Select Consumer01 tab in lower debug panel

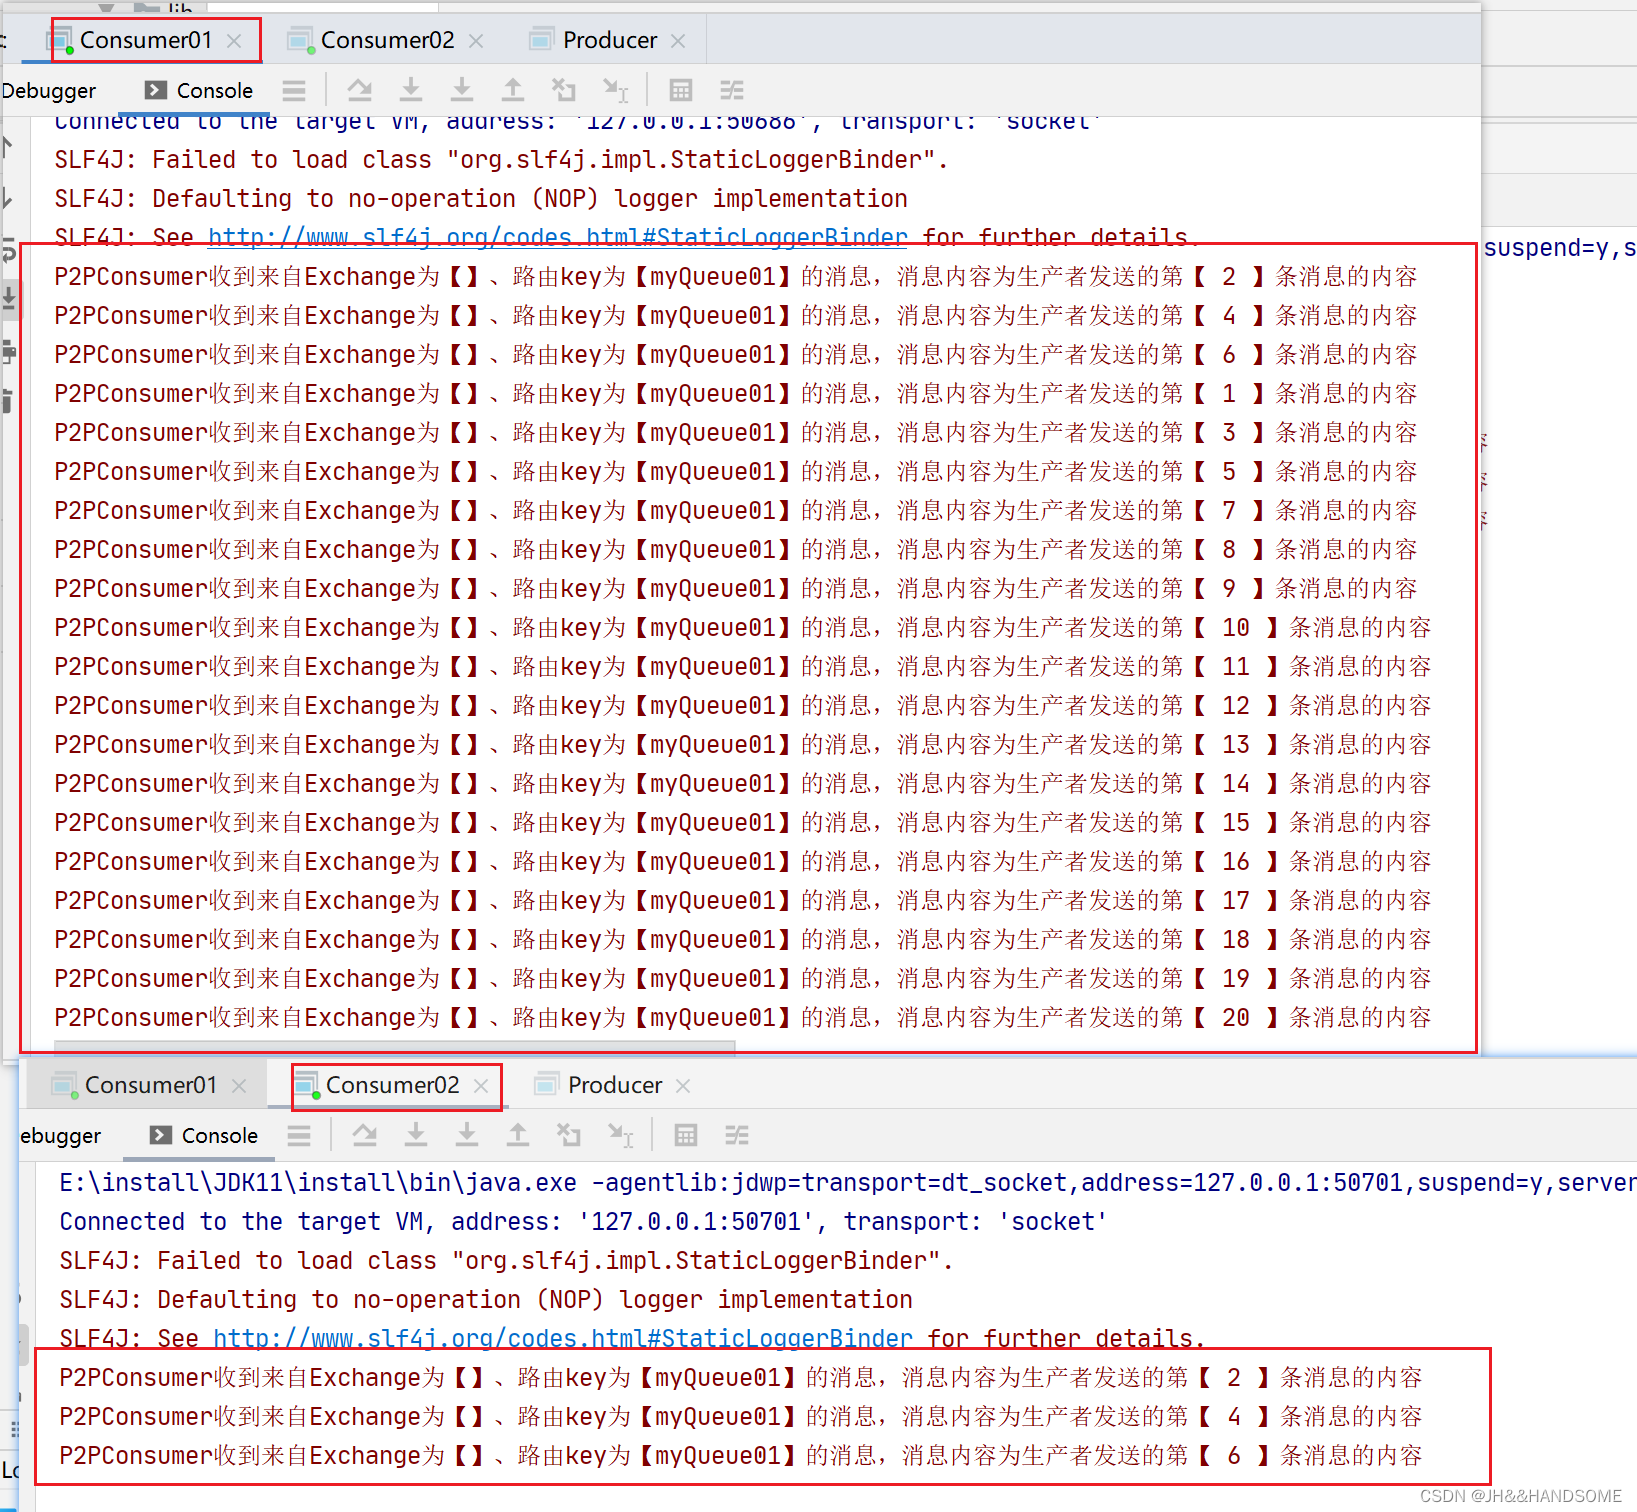click(151, 1085)
